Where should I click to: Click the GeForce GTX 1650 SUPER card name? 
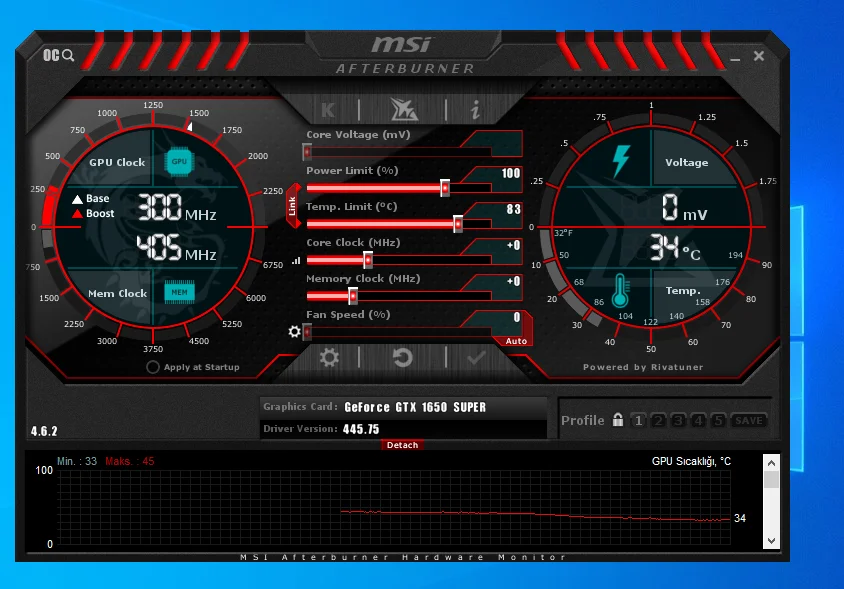coord(415,407)
